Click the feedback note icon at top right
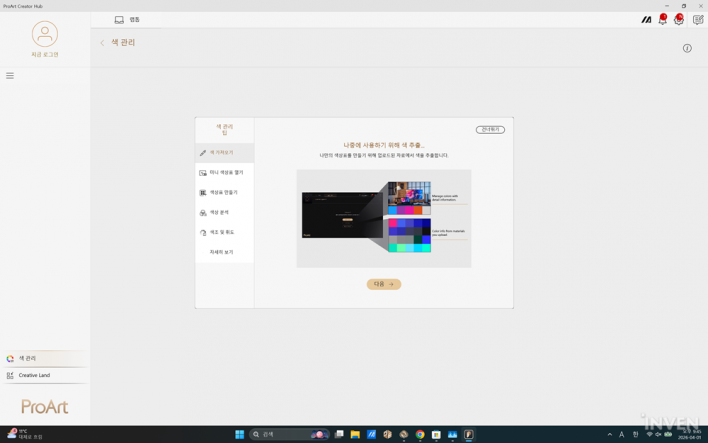This screenshot has width=708, height=443. [697, 20]
